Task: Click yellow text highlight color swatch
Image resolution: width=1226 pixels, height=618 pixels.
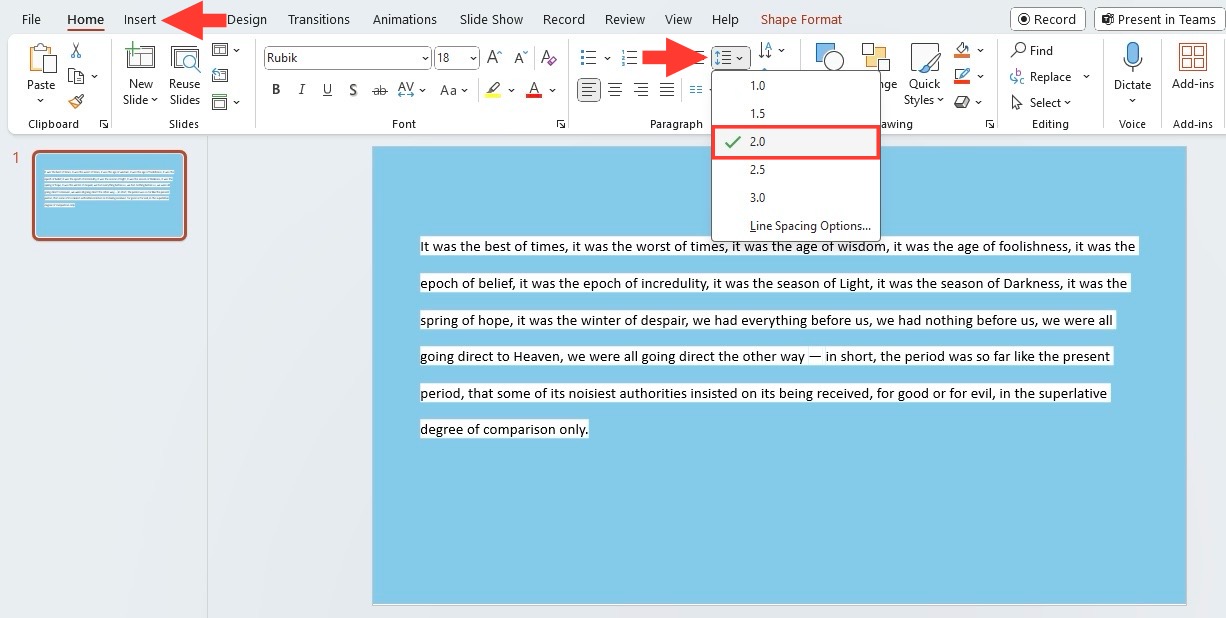Action: click(x=493, y=90)
